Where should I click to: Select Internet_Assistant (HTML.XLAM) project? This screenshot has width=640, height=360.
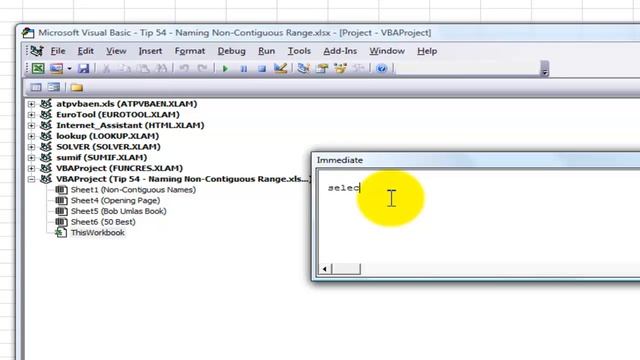[x=130, y=125]
